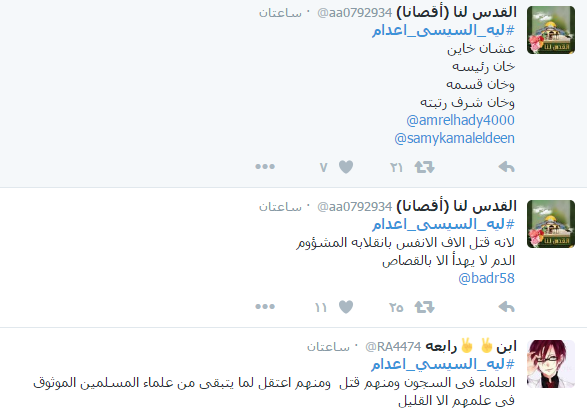Open second tweet's Jerusalem avatar
Viewport: 587px width, 409px height.
point(551,224)
